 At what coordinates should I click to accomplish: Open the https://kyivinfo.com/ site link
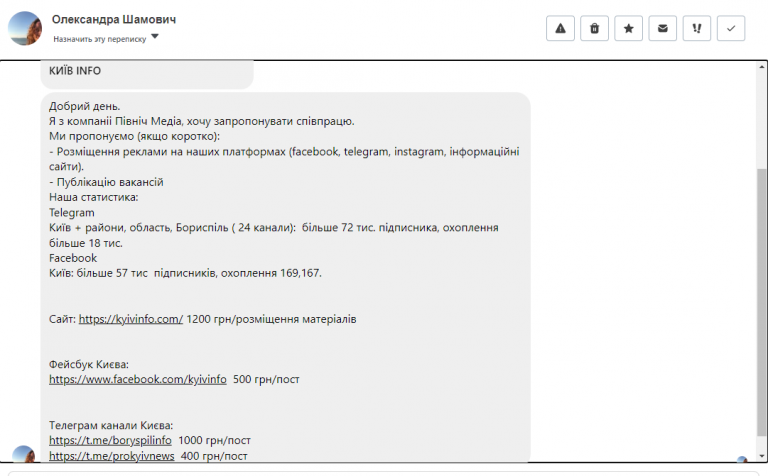(131, 319)
